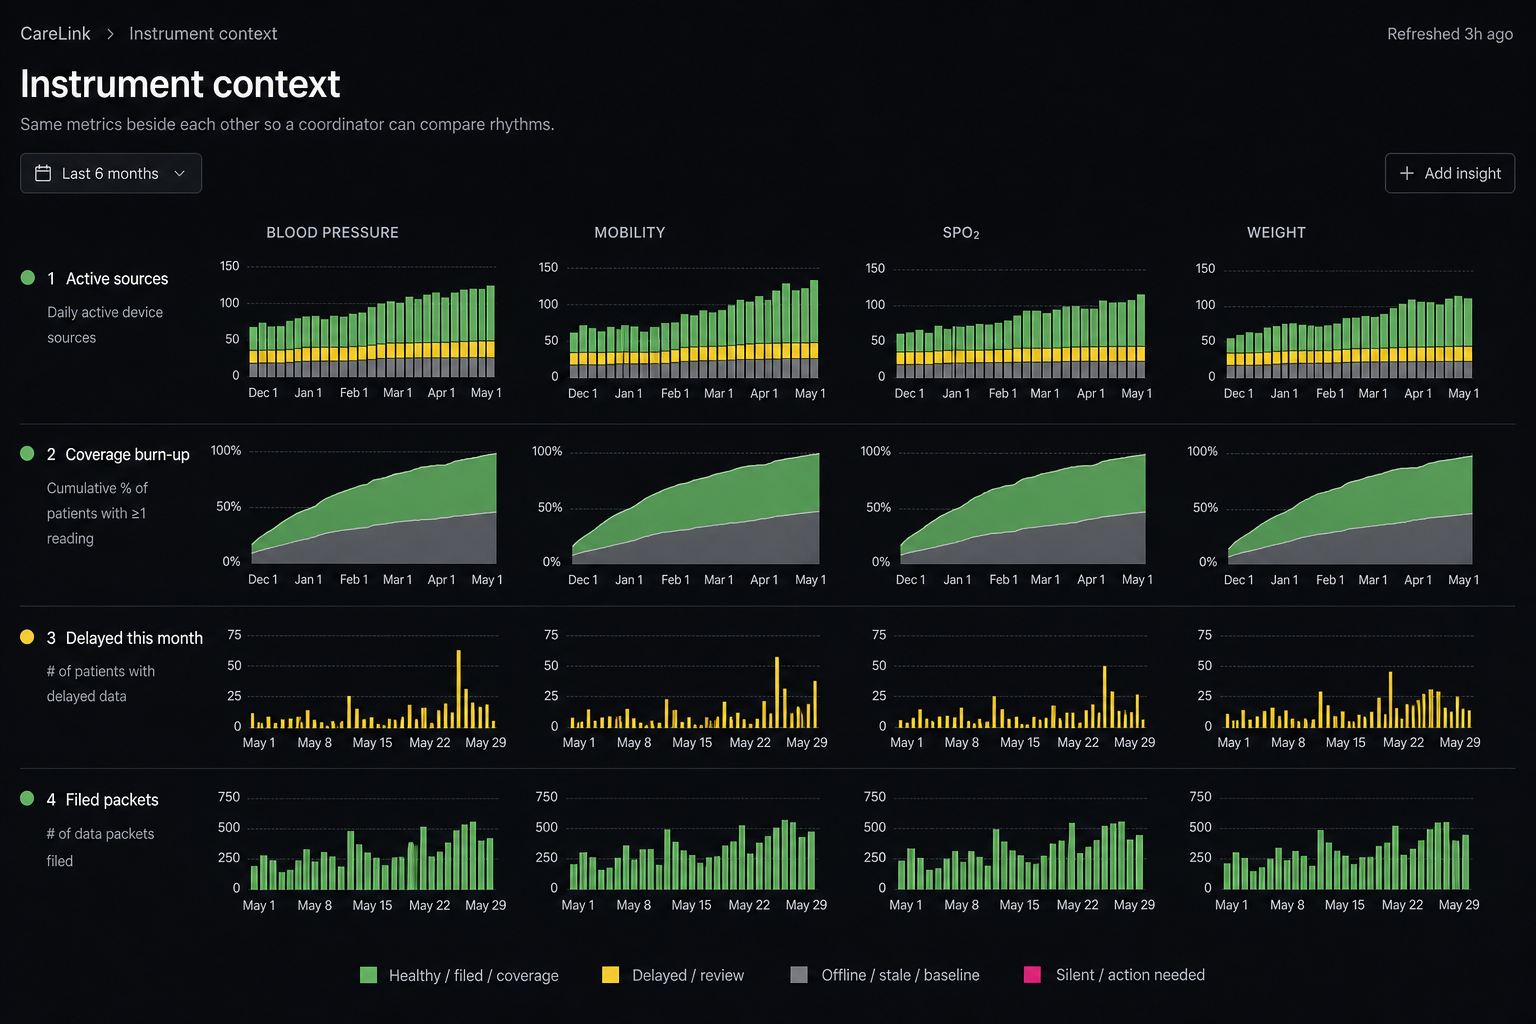Open the Weight Delayed this month chart

pyautogui.click(x=1338, y=690)
